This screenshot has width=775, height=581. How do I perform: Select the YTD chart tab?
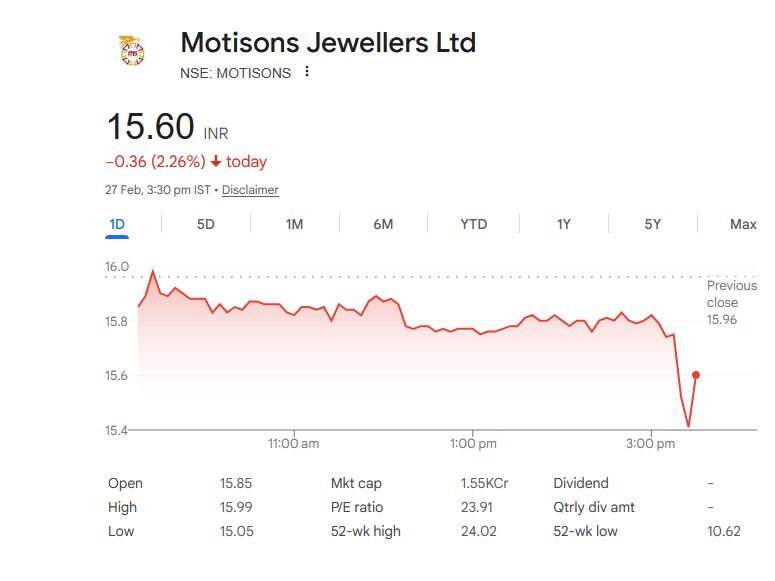473,224
